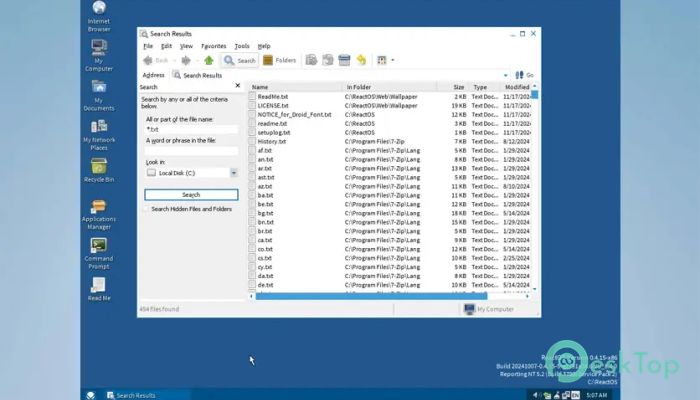The image size is (700, 400).
Task: Select the cy.txt file icon
Action: 252,267
